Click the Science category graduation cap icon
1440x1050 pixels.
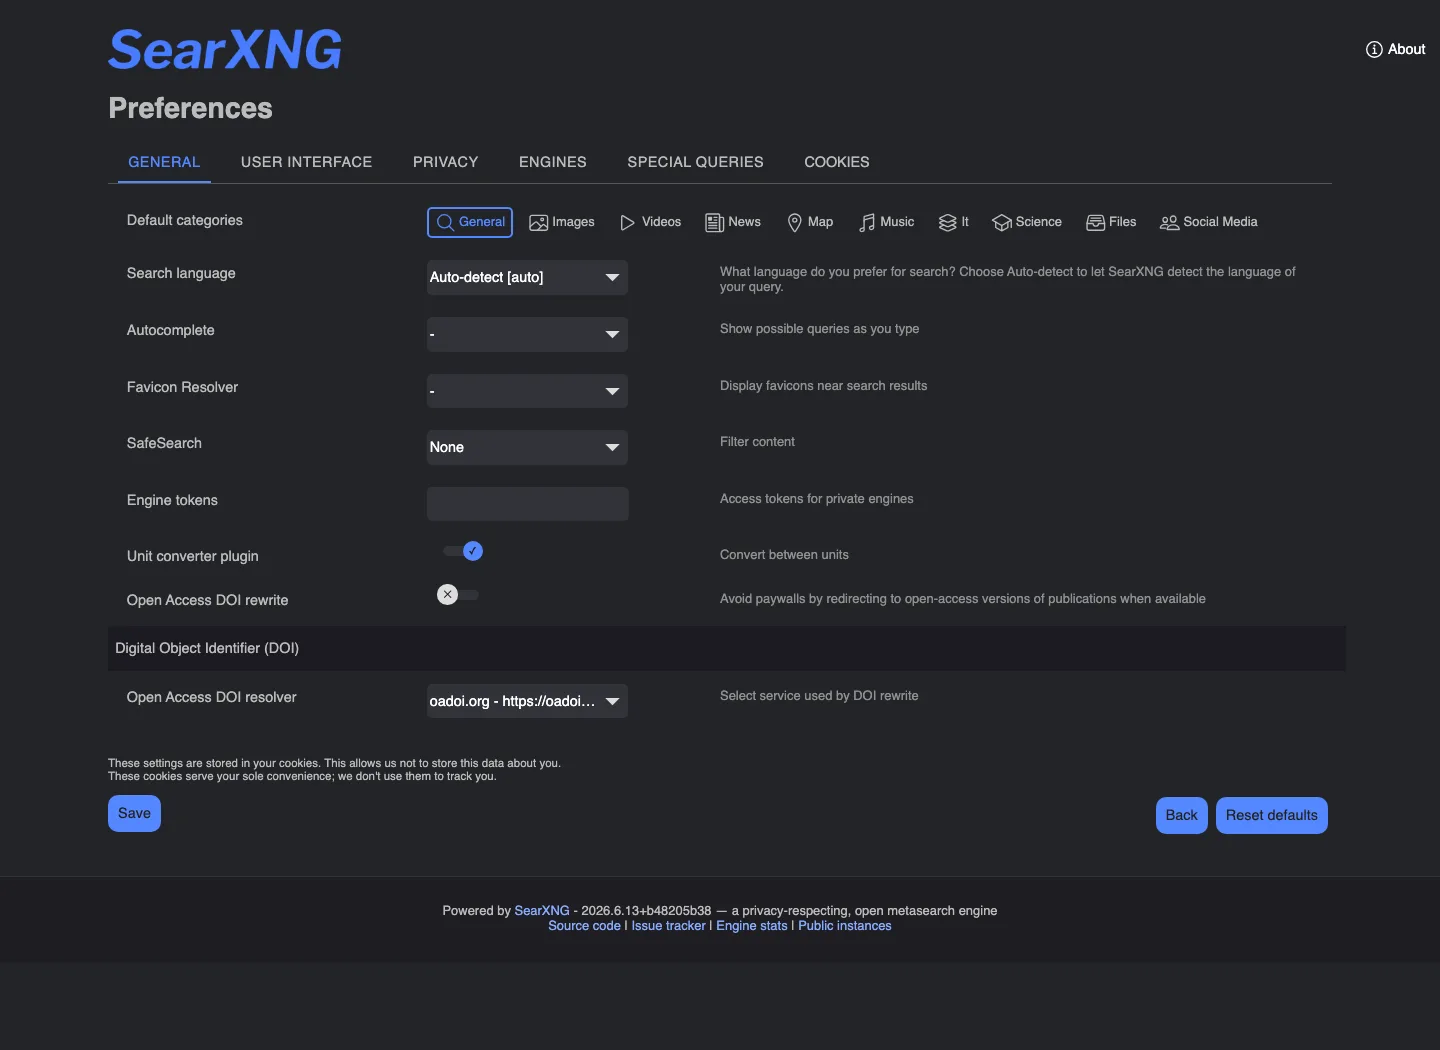tap(1002, 222)
